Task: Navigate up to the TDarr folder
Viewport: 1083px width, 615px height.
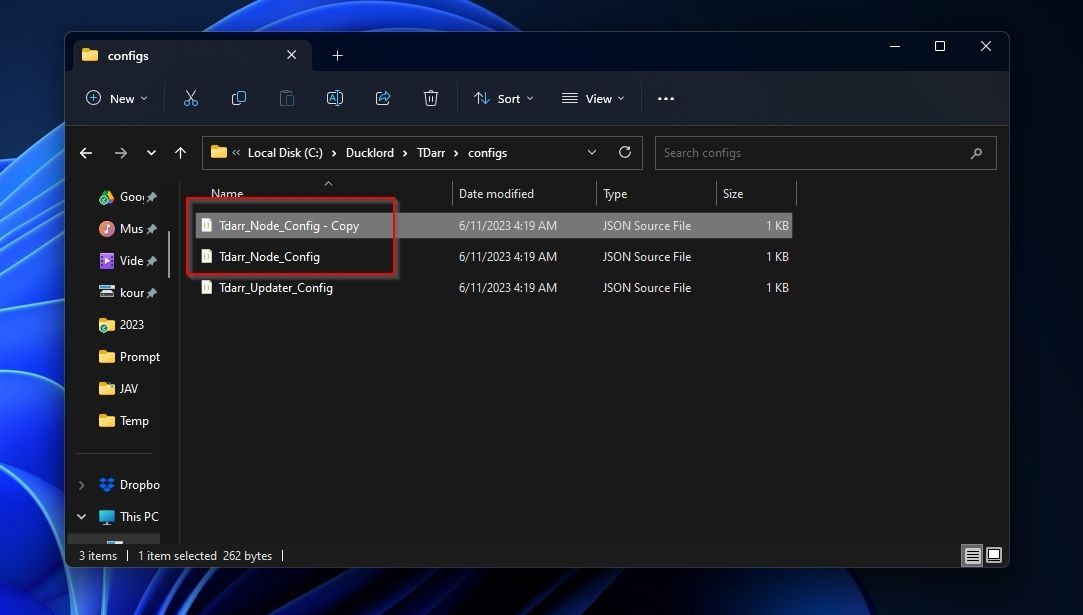Action: pos(181,152)
